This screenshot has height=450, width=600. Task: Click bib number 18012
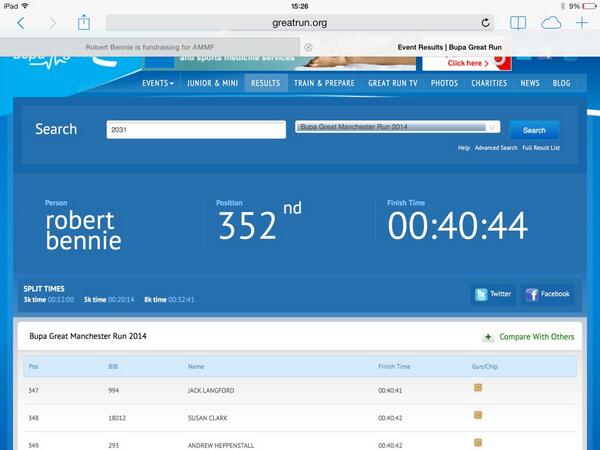117,418
